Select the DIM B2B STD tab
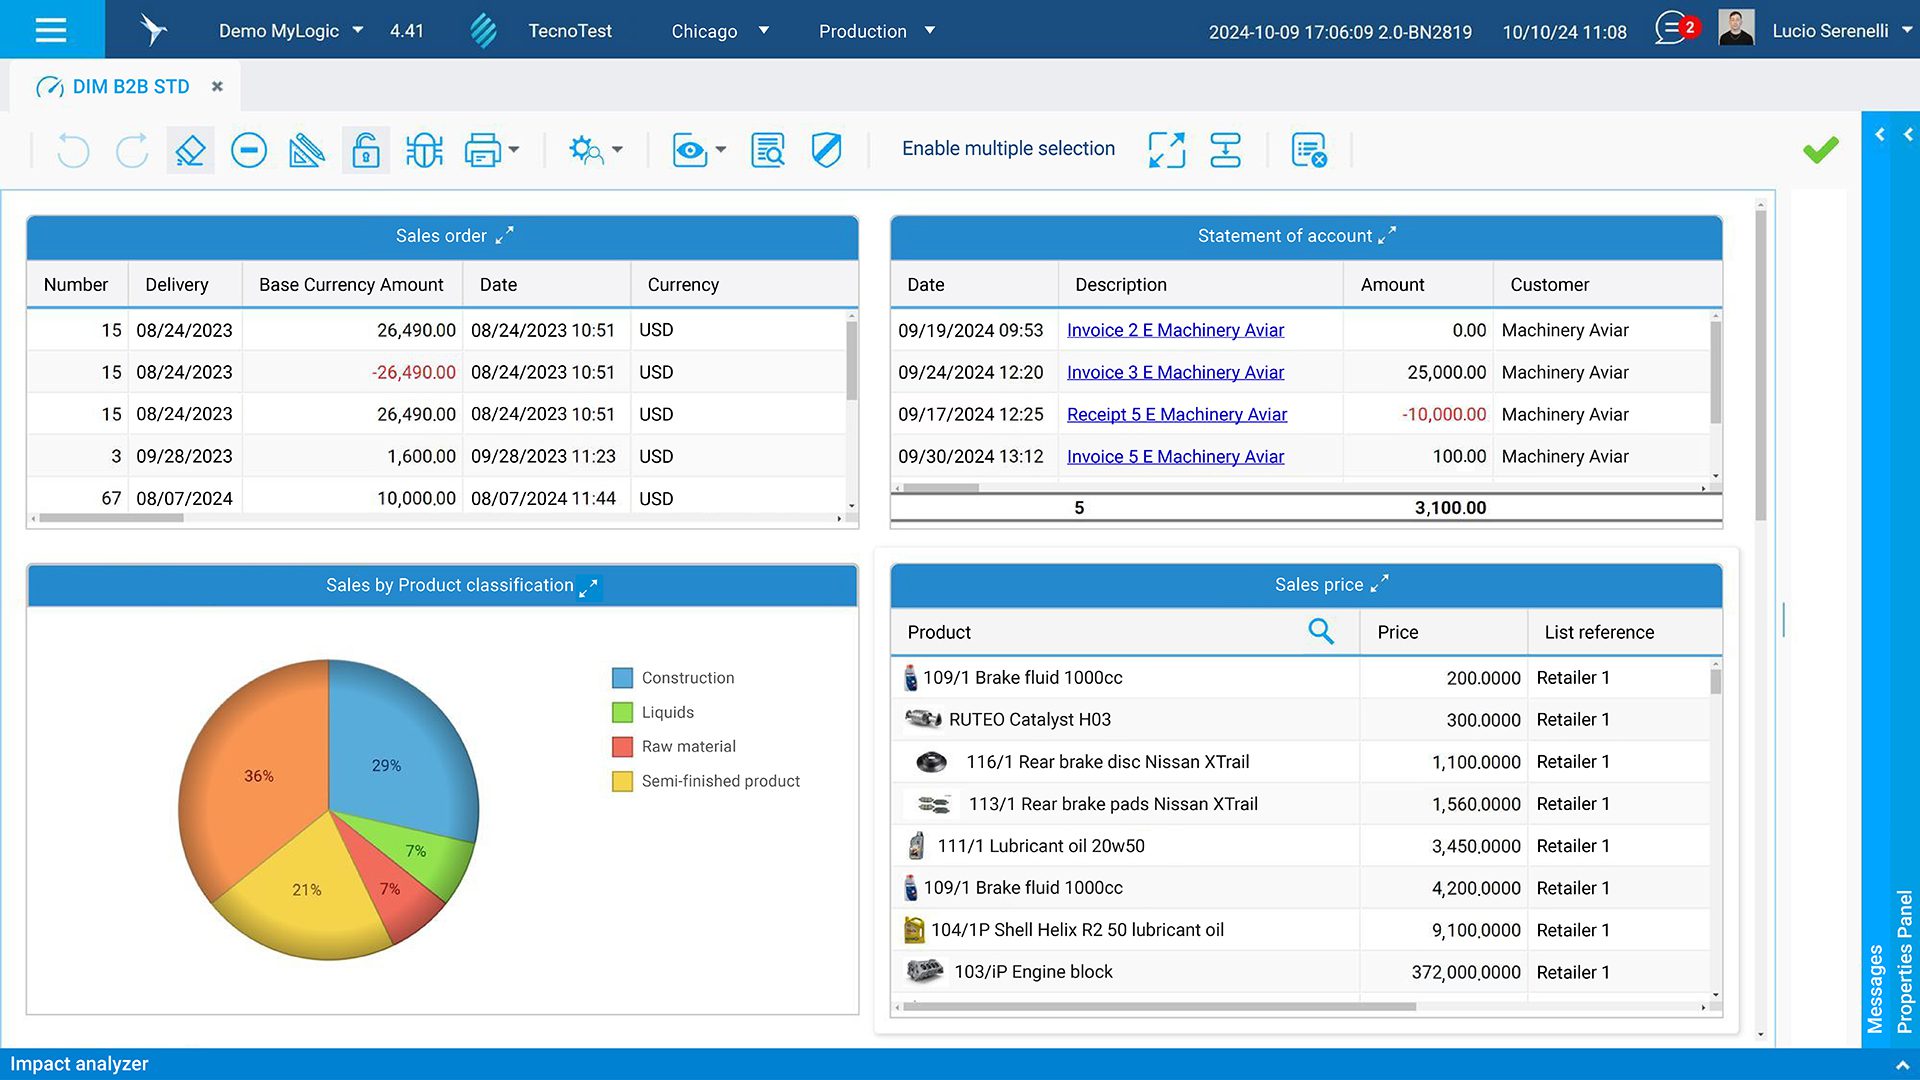This screenshot has width=1920, height=1080. tap(130, 87)
